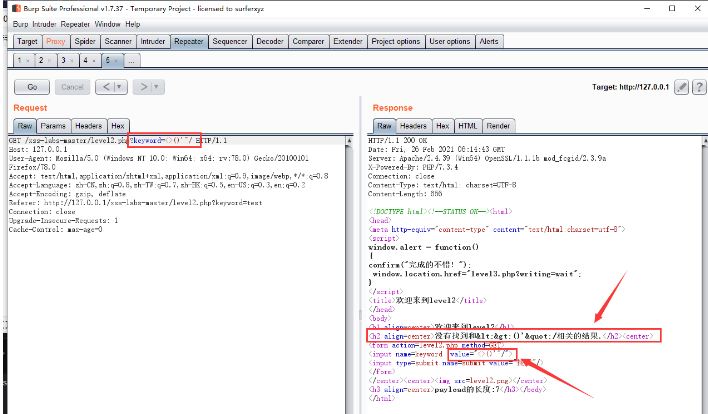Close Repeater tab 3 with its x
Image resolution: width=708 pixels, height=414 pixels.
72,60
